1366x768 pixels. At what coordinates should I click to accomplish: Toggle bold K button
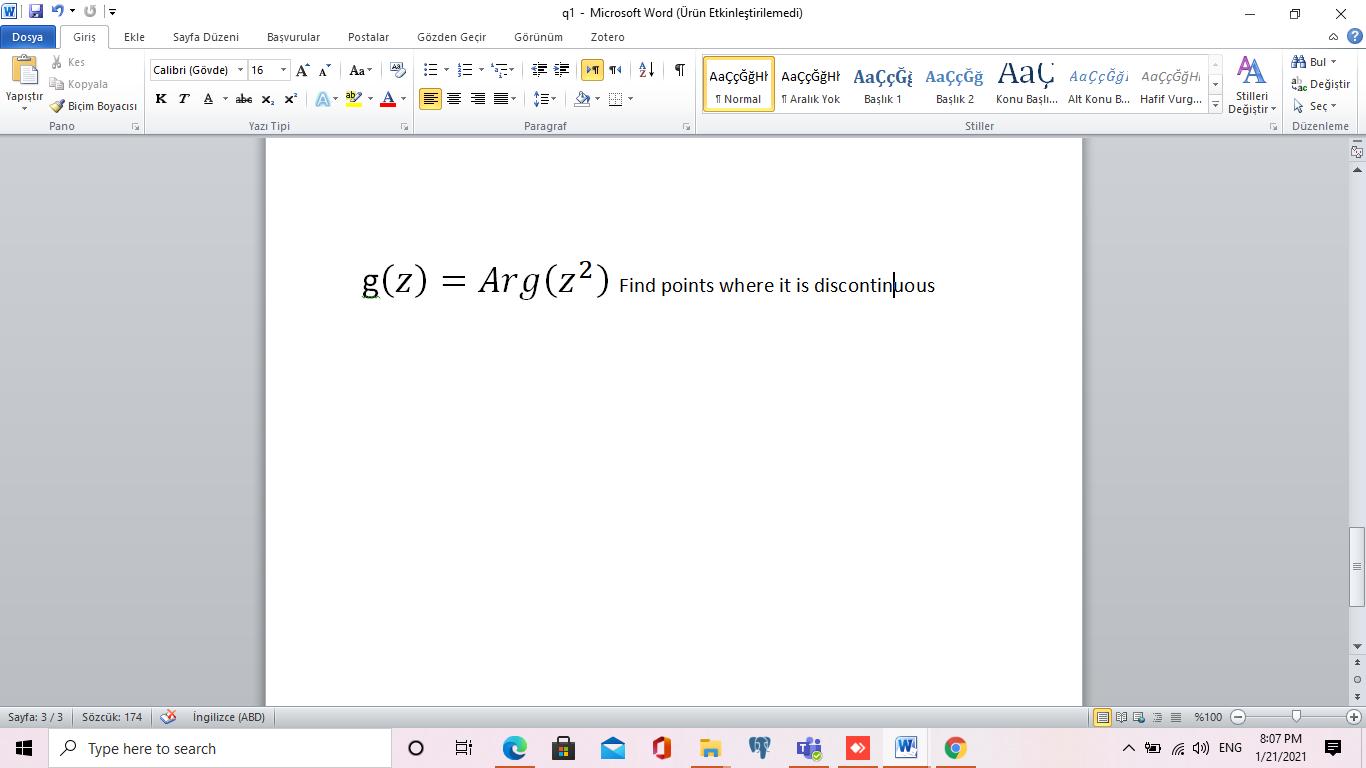tap(161, 99)
